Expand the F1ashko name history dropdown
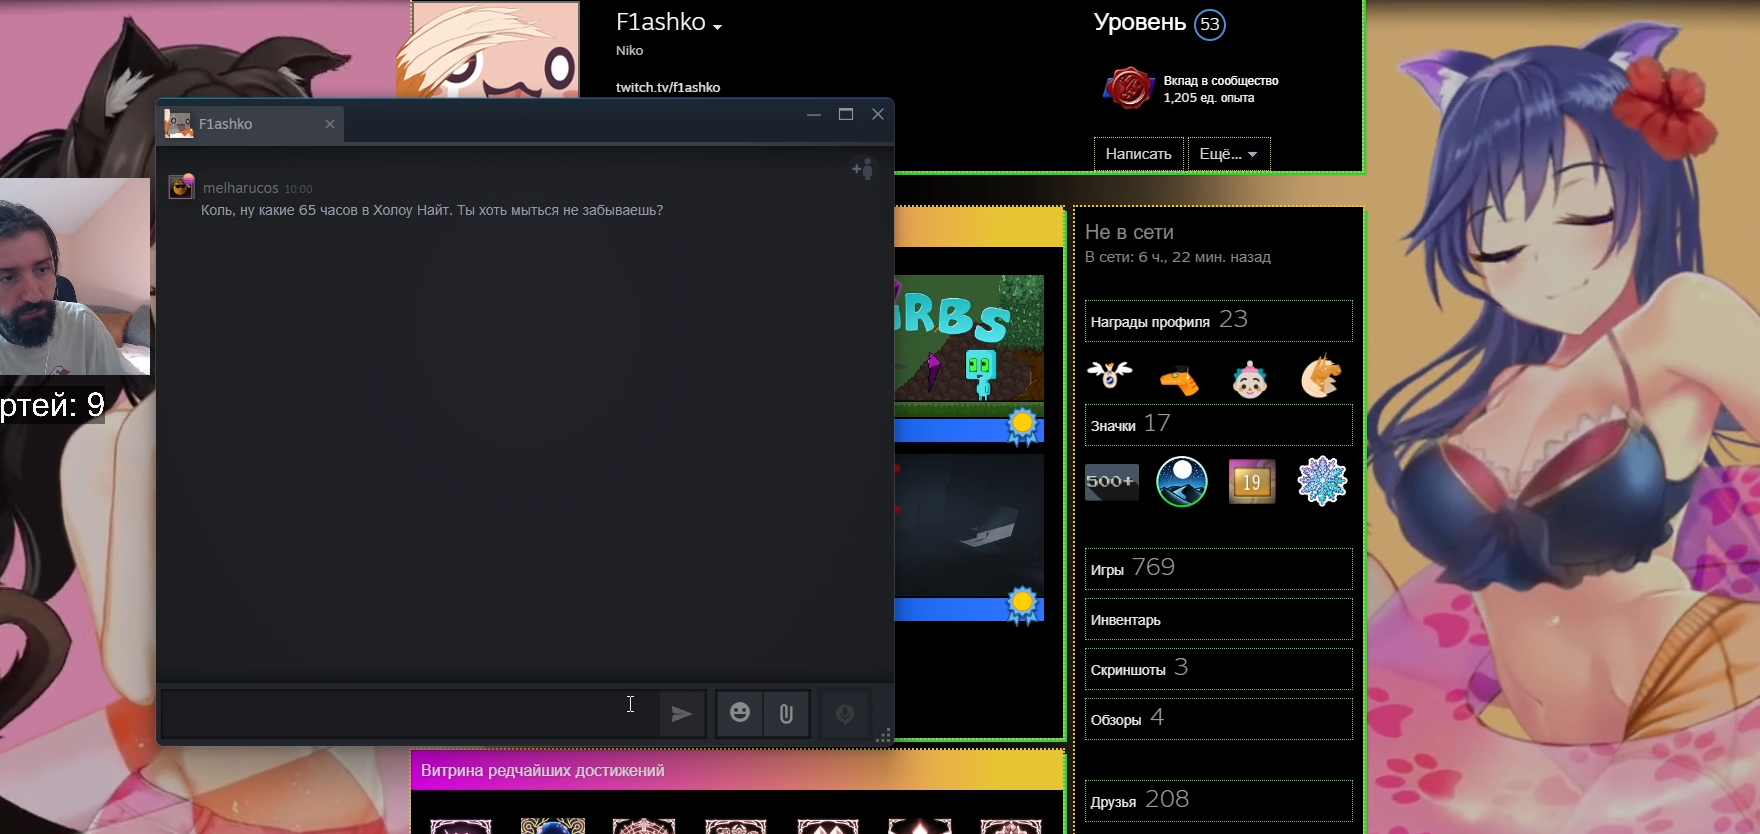1760x834 pixels. (x=717, y=27)
